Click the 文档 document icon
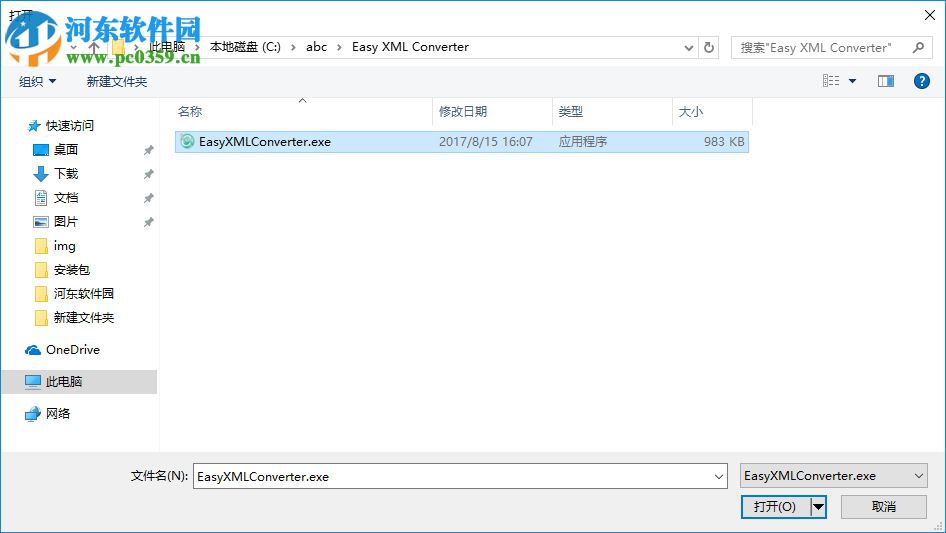This screenshot has height=533, width=946. [40, 198]
